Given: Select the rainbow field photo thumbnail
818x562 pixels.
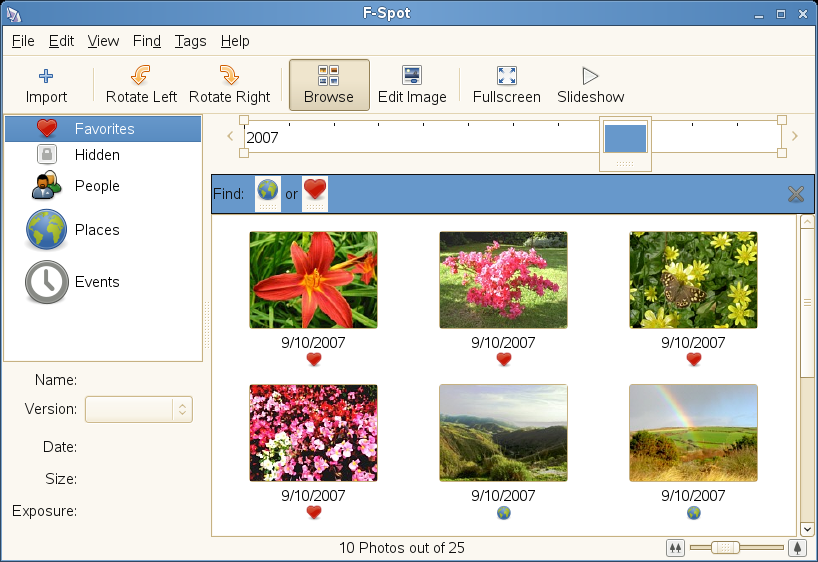Looking at the screenshot, I should click(693, 433).
